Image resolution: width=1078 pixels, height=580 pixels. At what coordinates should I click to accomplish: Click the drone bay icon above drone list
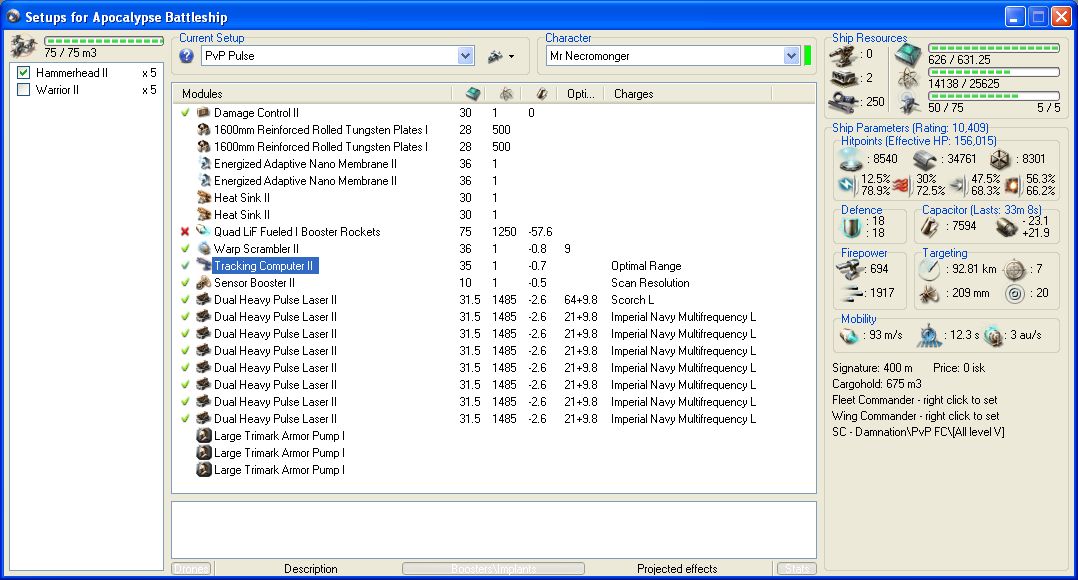[23, 47]
